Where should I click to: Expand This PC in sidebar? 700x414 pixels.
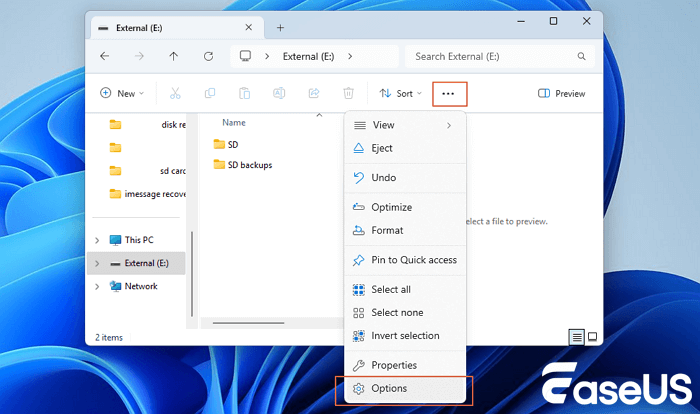coord(97,240)
